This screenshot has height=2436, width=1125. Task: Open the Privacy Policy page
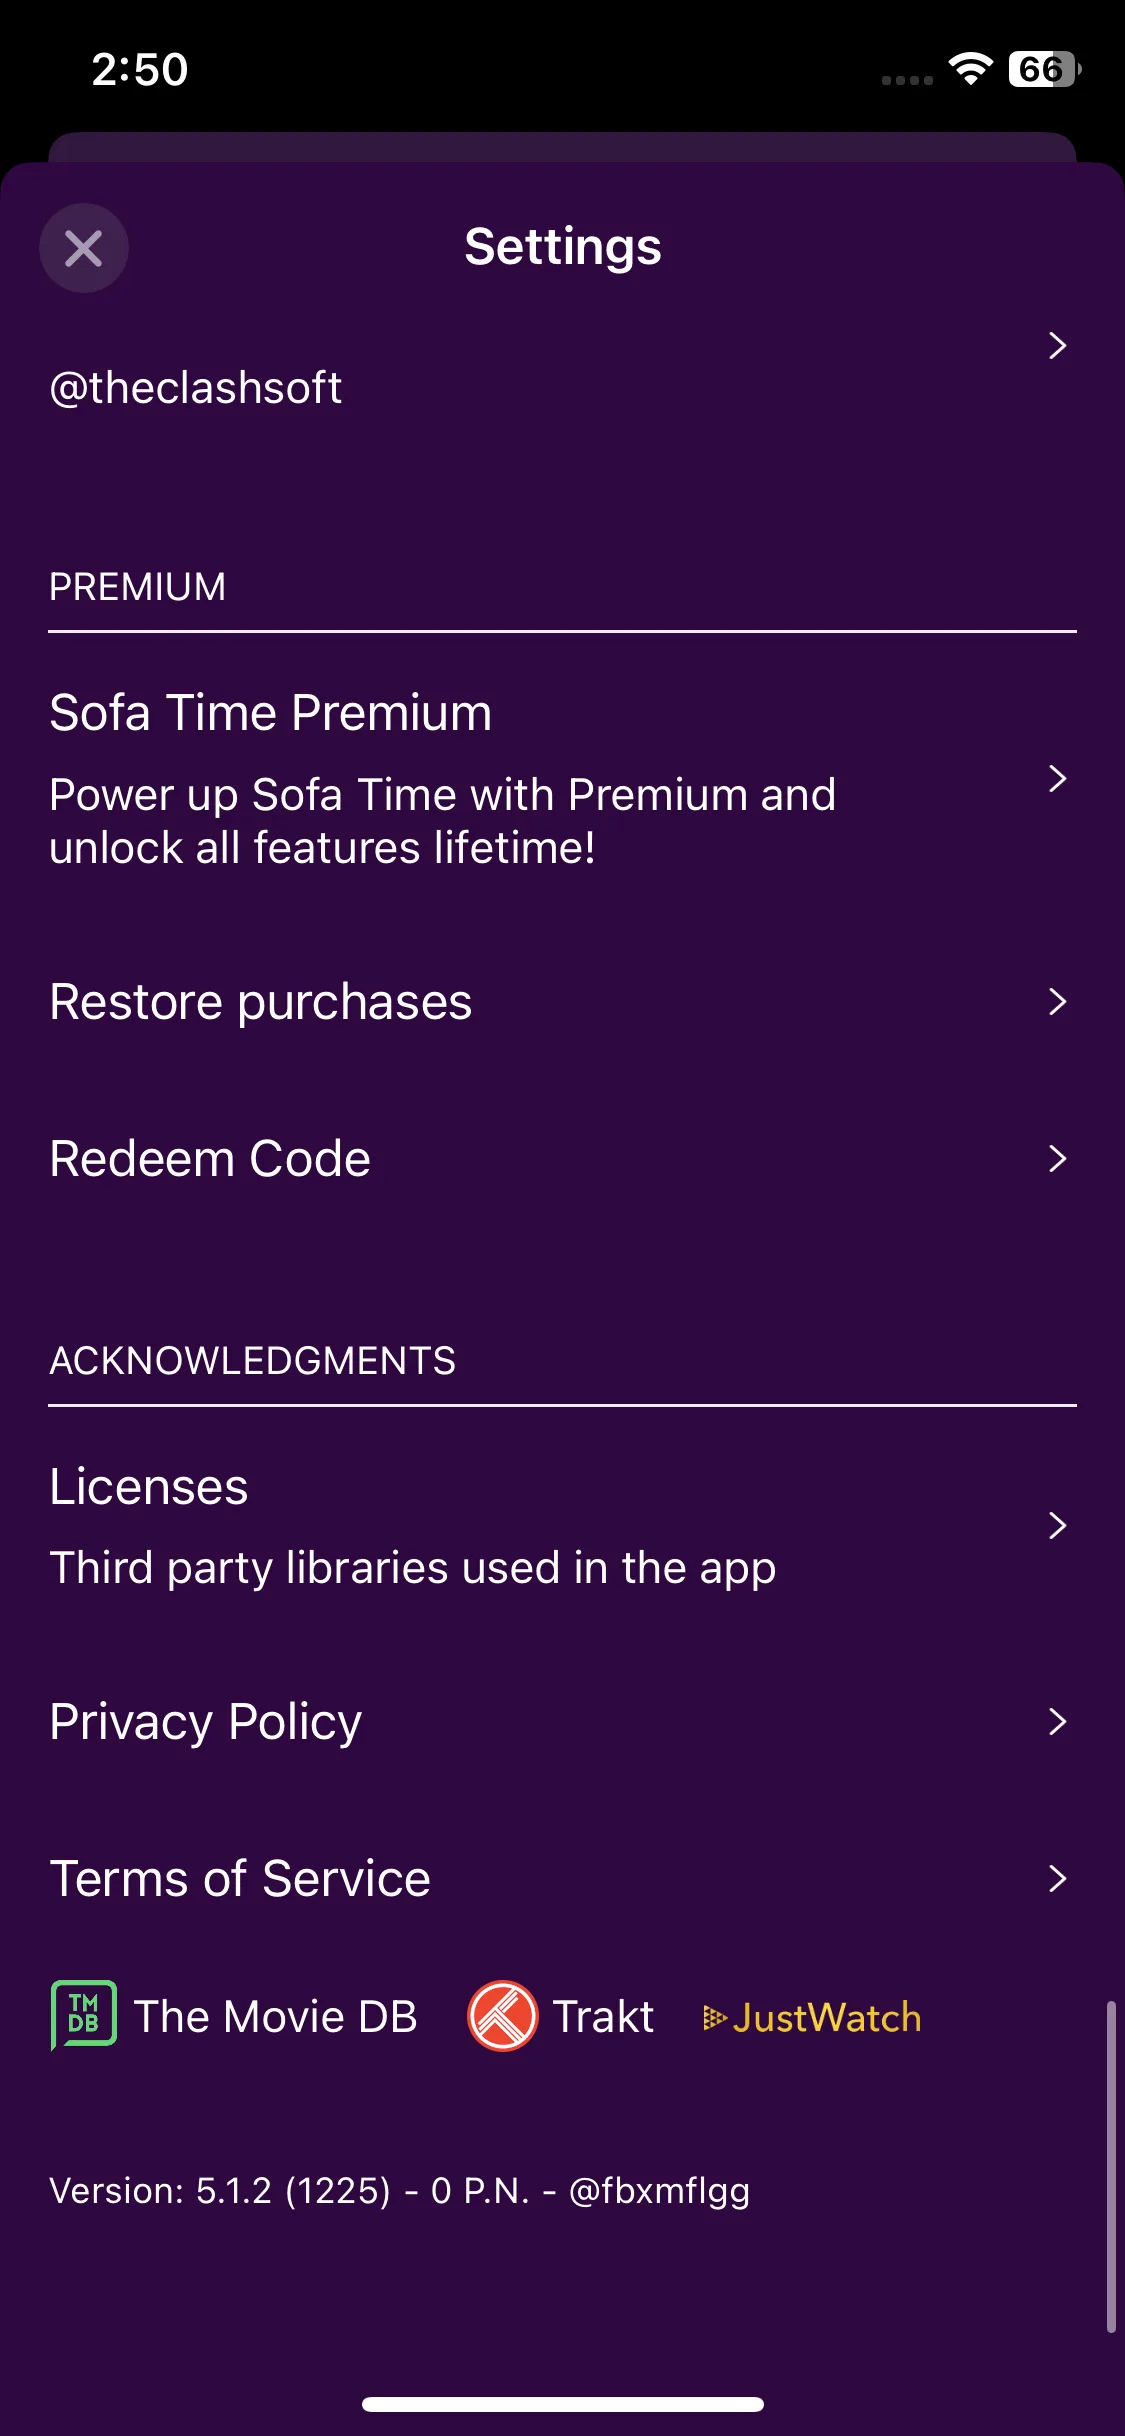click(206, 1722)
